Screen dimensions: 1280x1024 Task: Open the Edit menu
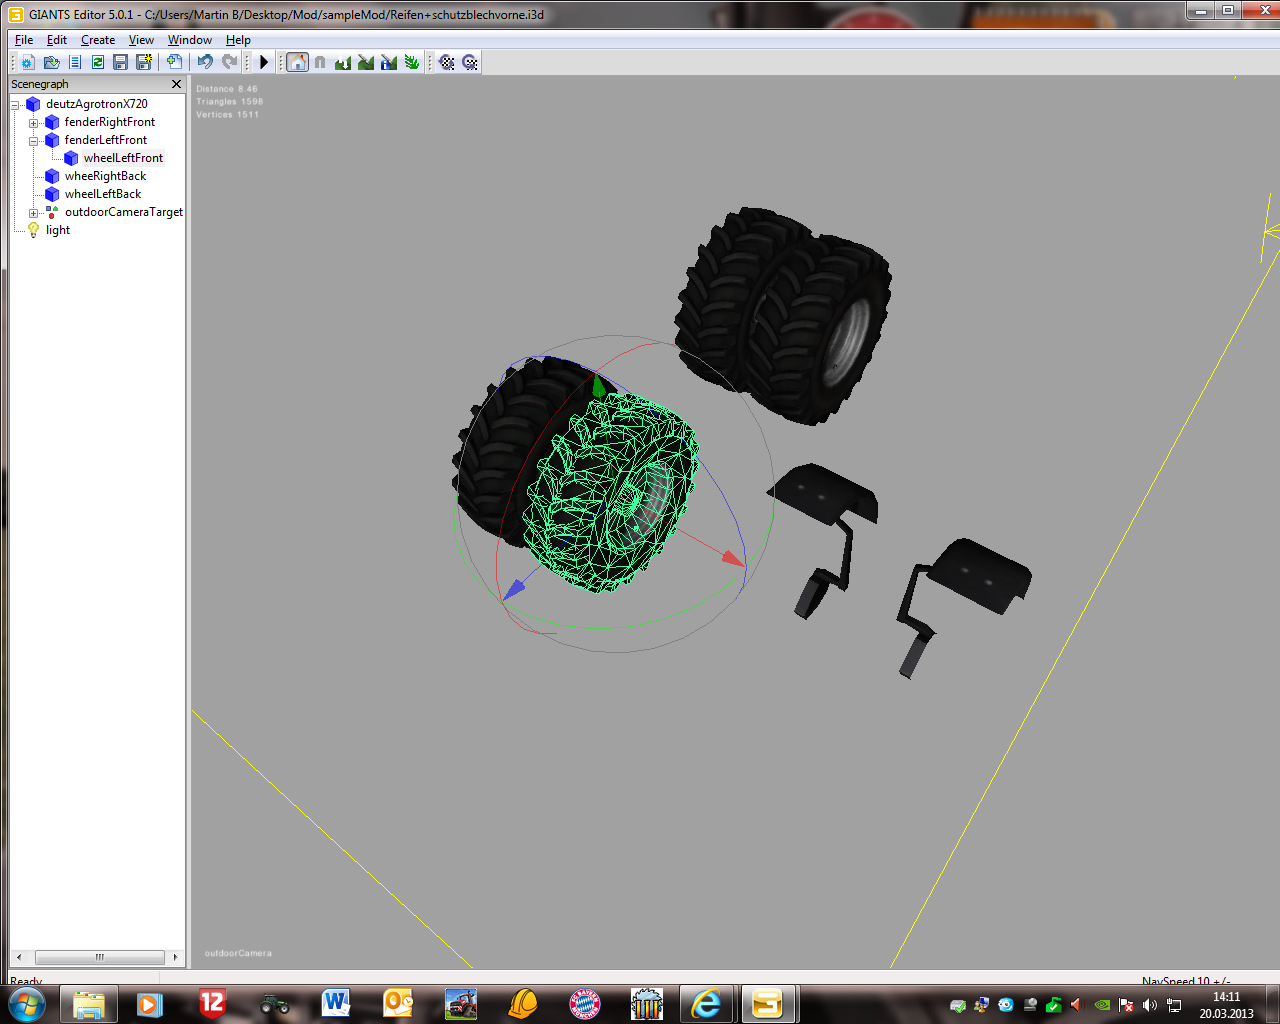tap(57, 40)
